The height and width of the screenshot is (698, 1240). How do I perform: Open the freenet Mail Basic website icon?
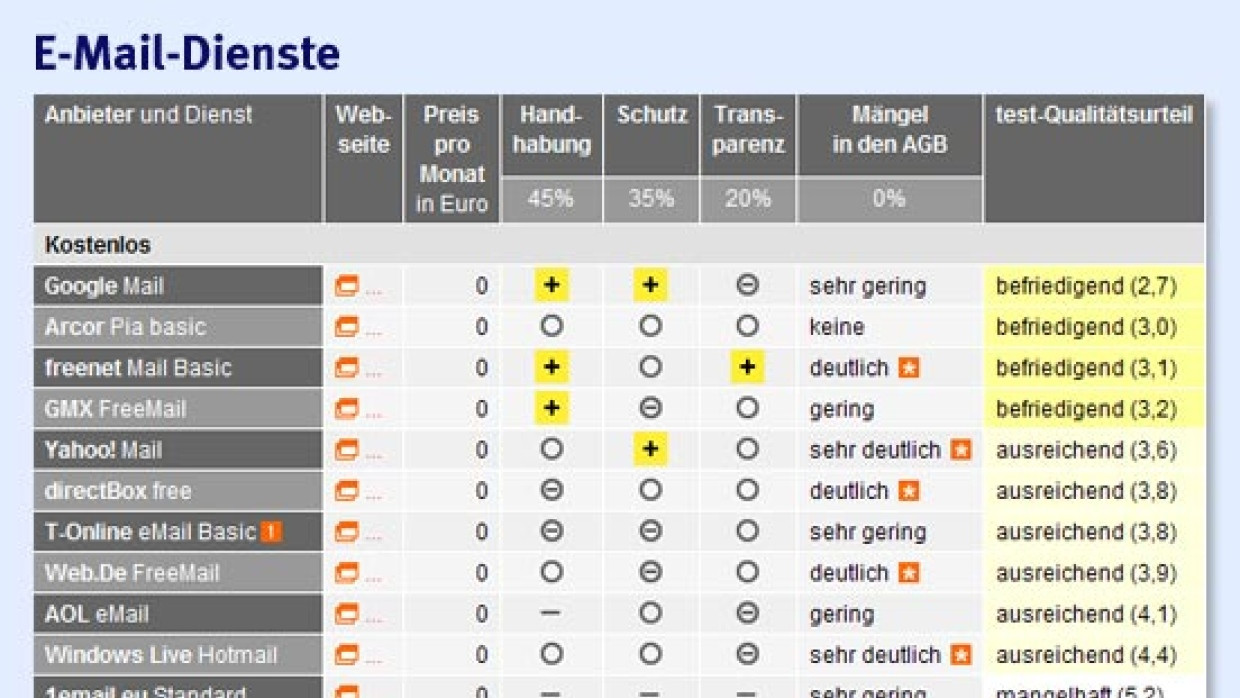point(346,368)
